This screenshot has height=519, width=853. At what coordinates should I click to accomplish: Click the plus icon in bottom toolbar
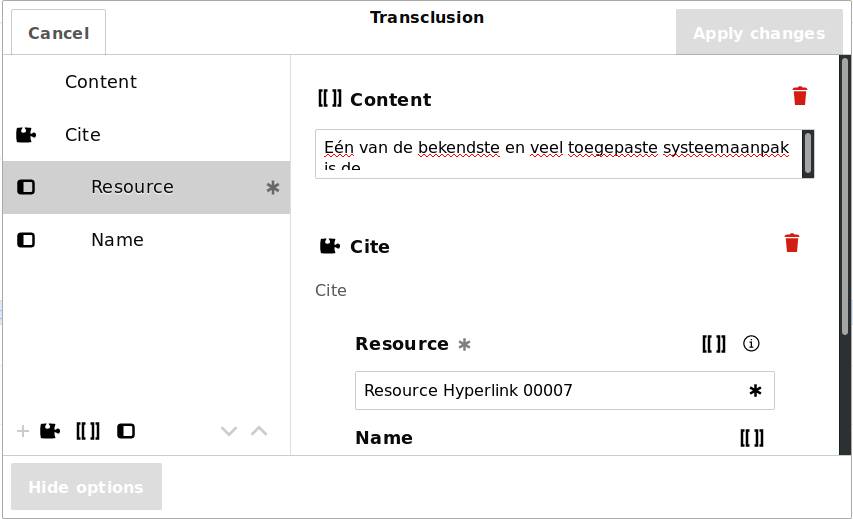[x=23, y=431]
